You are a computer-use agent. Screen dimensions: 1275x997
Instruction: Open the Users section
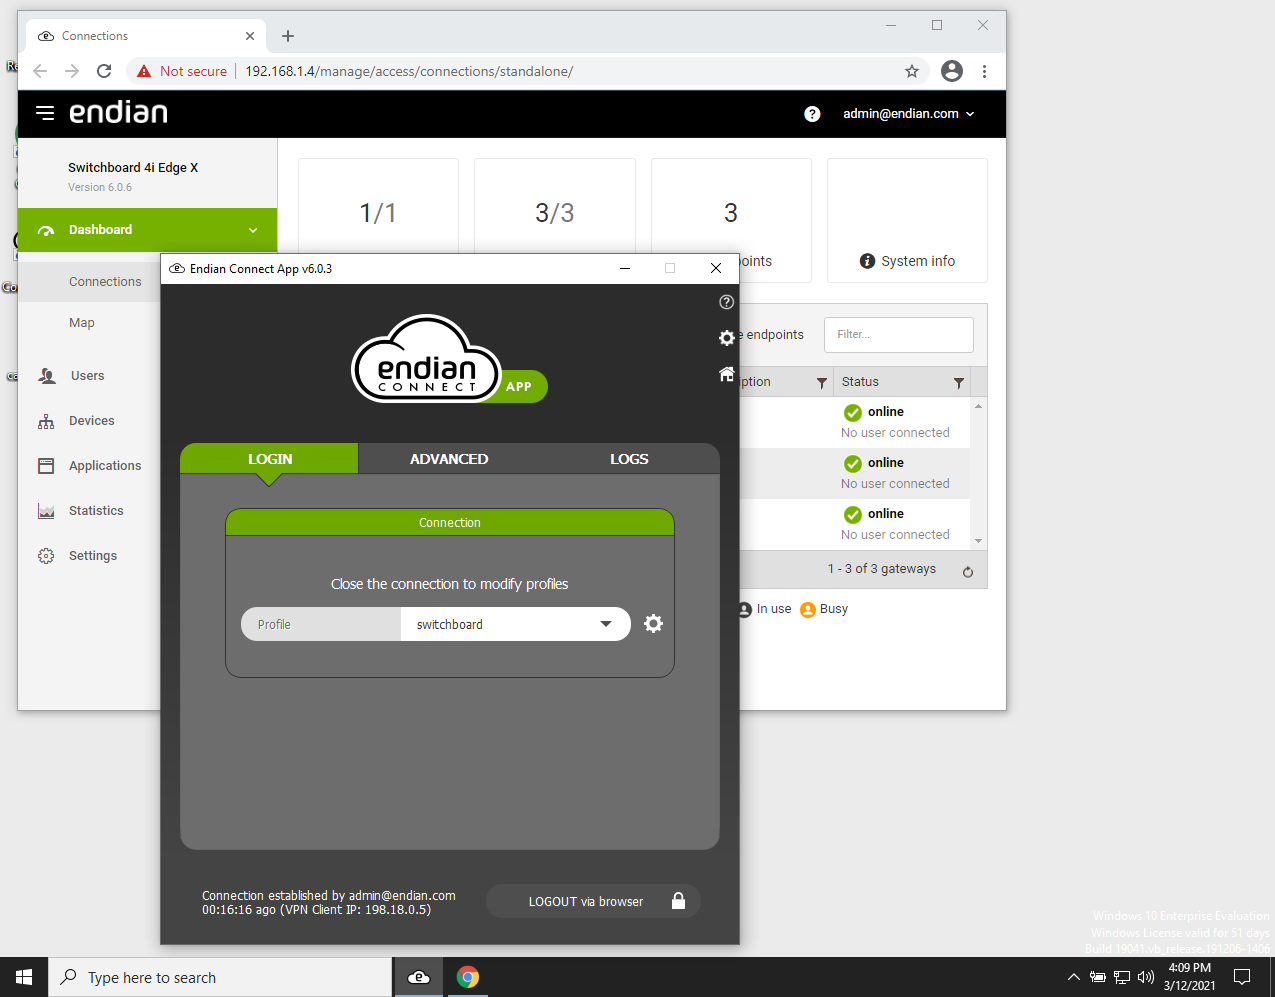click(87, 376)
